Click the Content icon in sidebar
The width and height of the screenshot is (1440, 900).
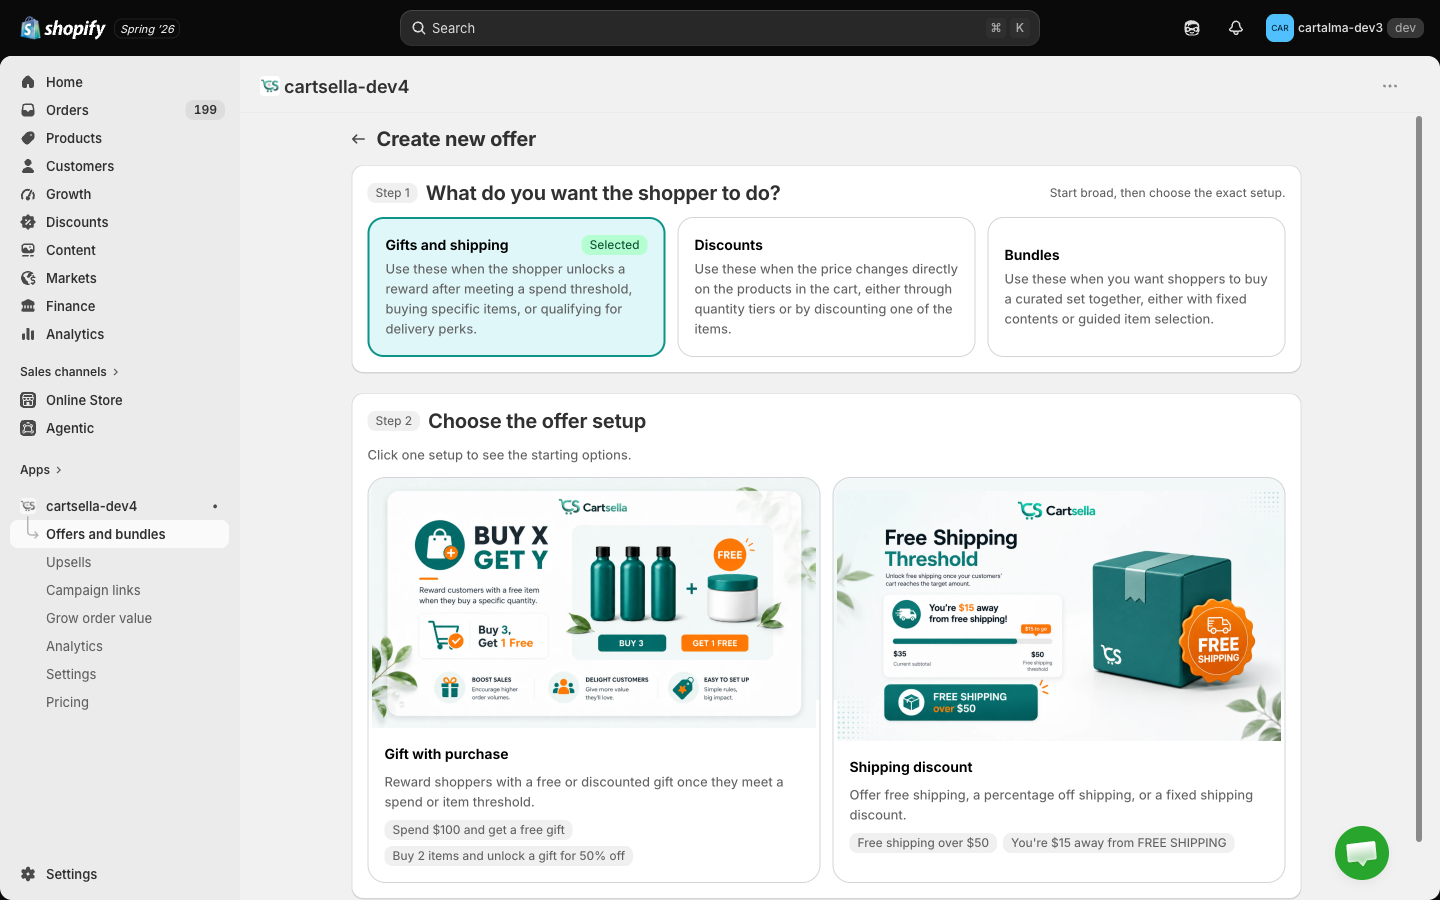coord(28,250)
